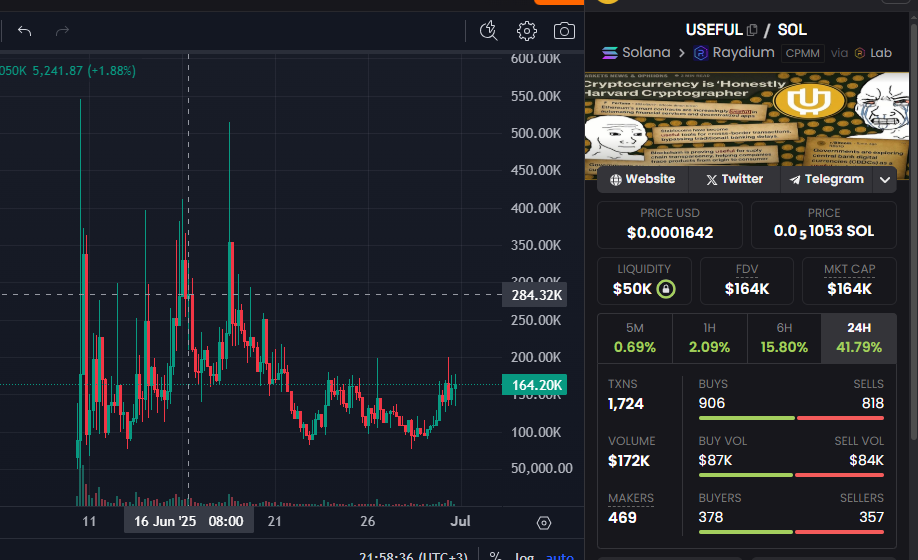Click the liquidity lock icon
Viewport: 918px width, 560px height.
(666, 289)
